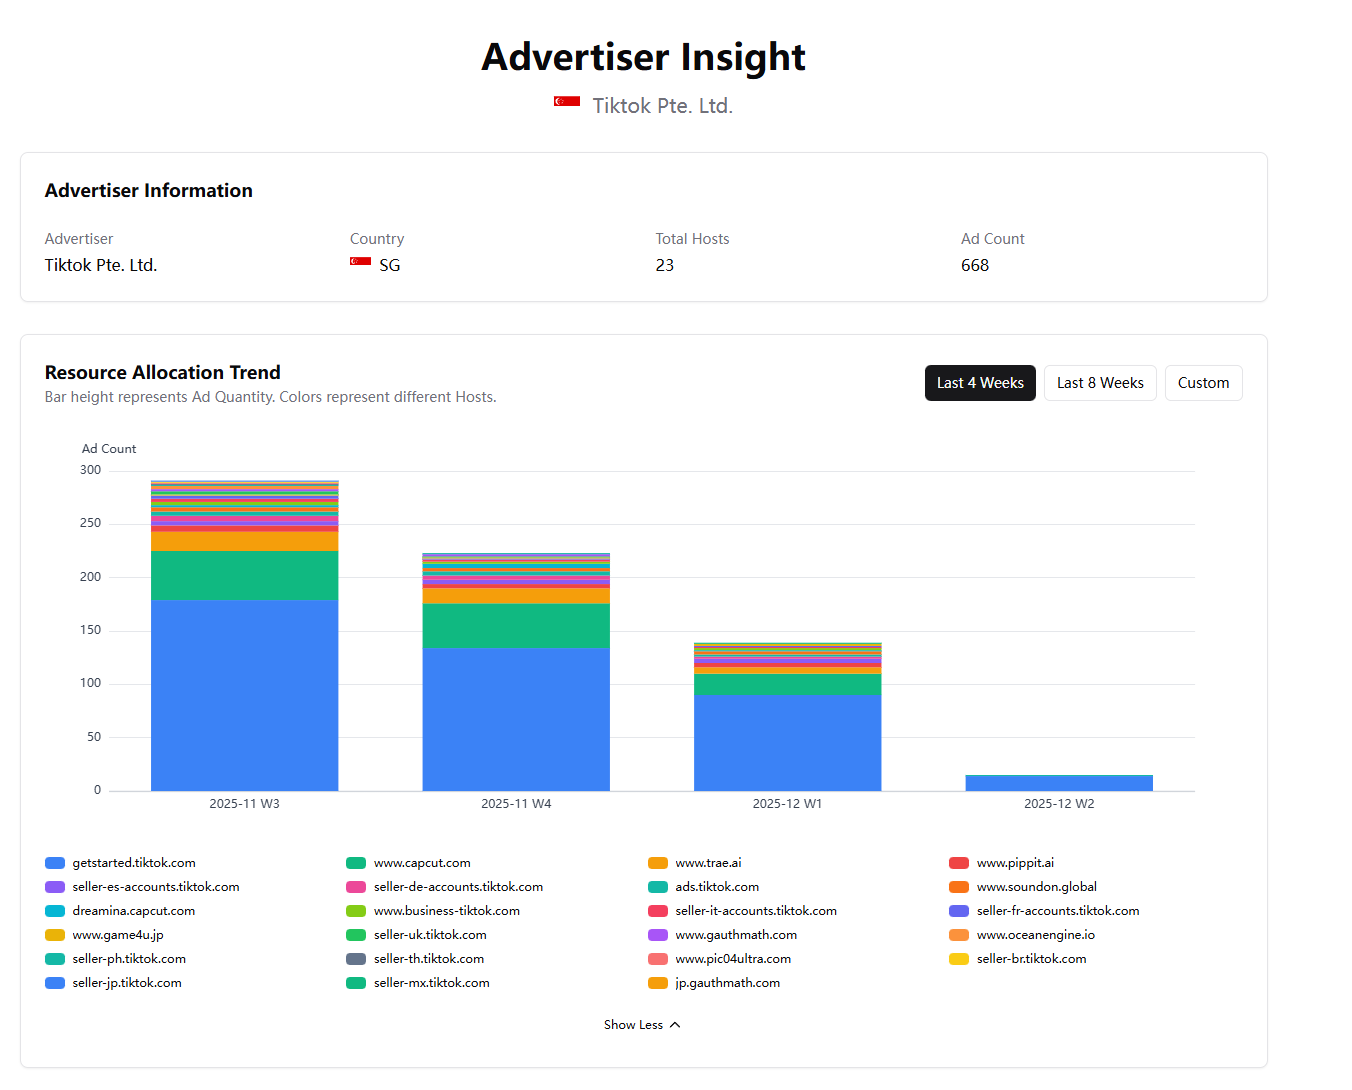Click the seller-es-accounts.tiktok.com legend label
Viewport: 1352px width, 1090px height.
pos(156,887)
